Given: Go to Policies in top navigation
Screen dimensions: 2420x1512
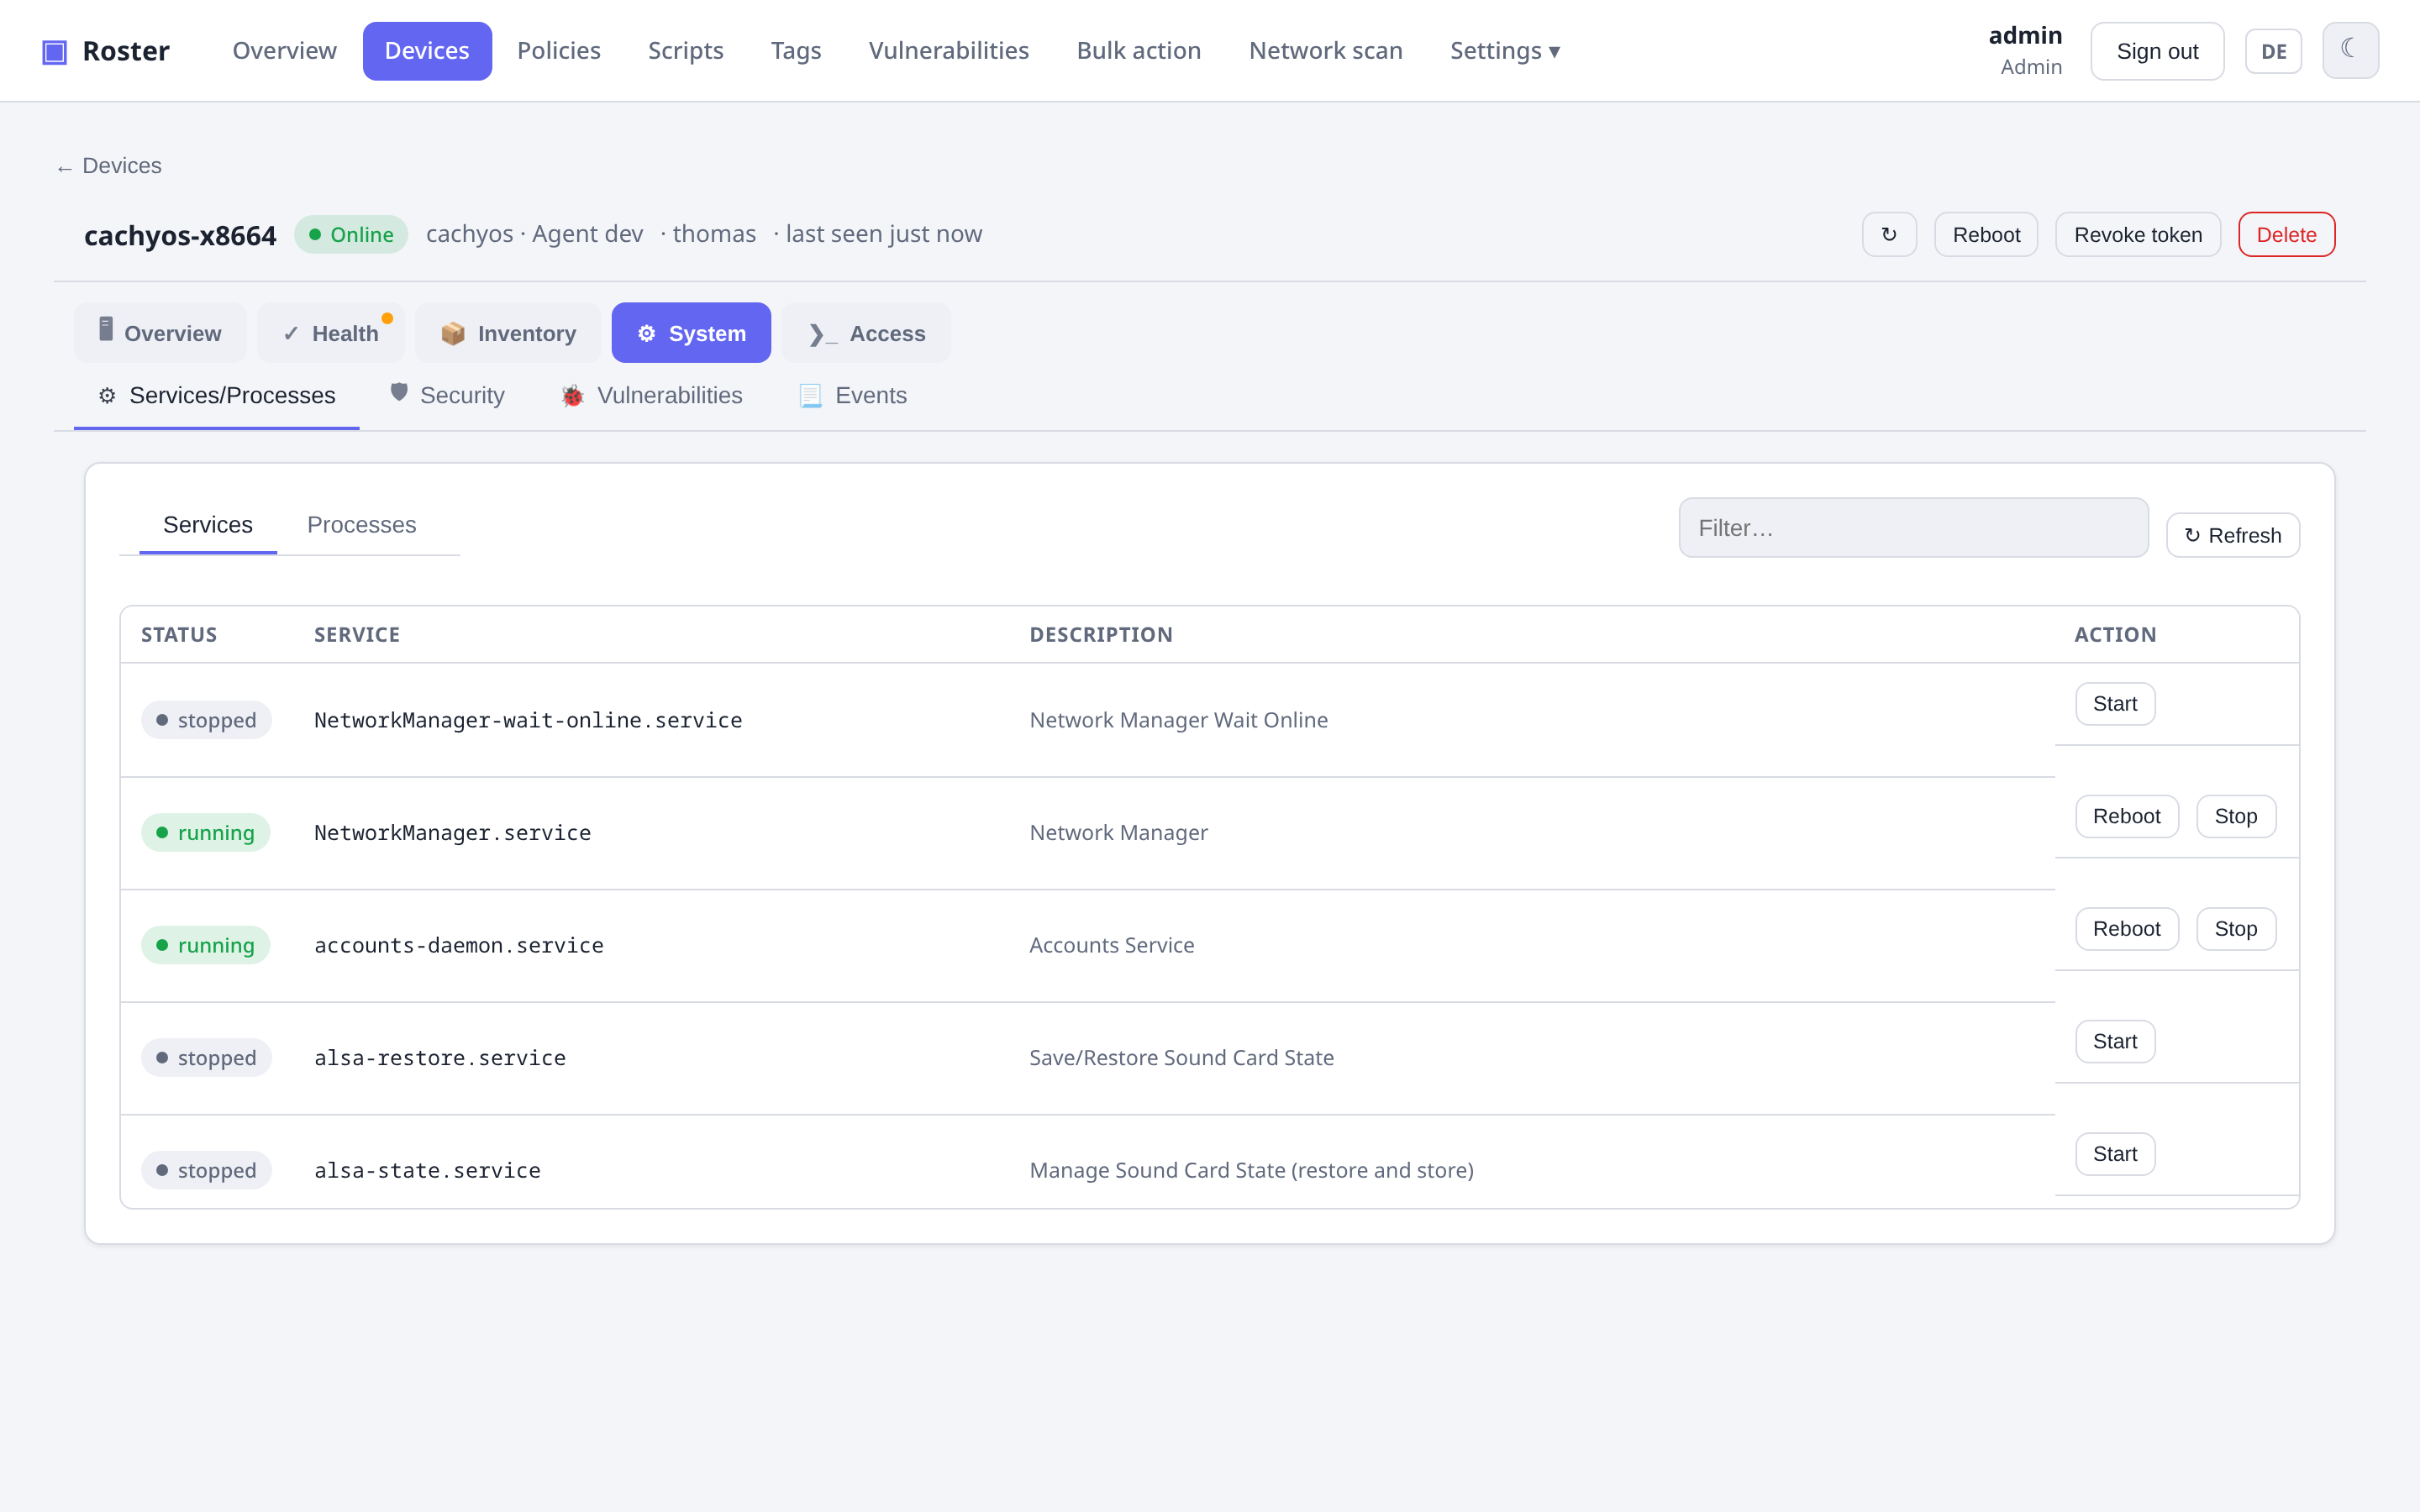Looking at the screenshot, I should [558, 50].
